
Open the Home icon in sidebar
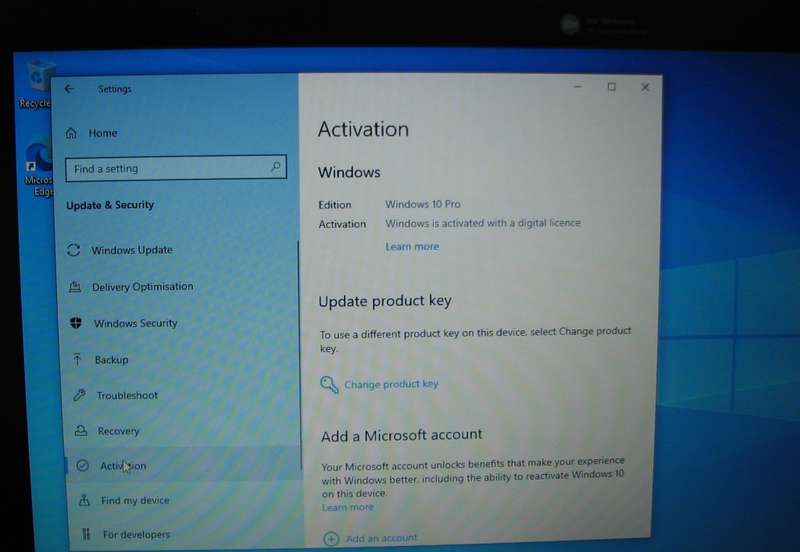tap(71, 133)
